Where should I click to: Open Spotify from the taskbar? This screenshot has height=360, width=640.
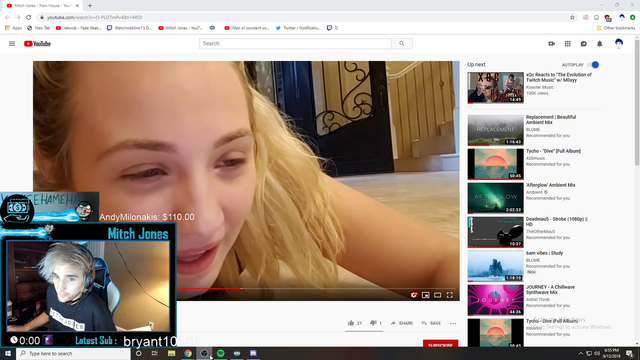220,353
